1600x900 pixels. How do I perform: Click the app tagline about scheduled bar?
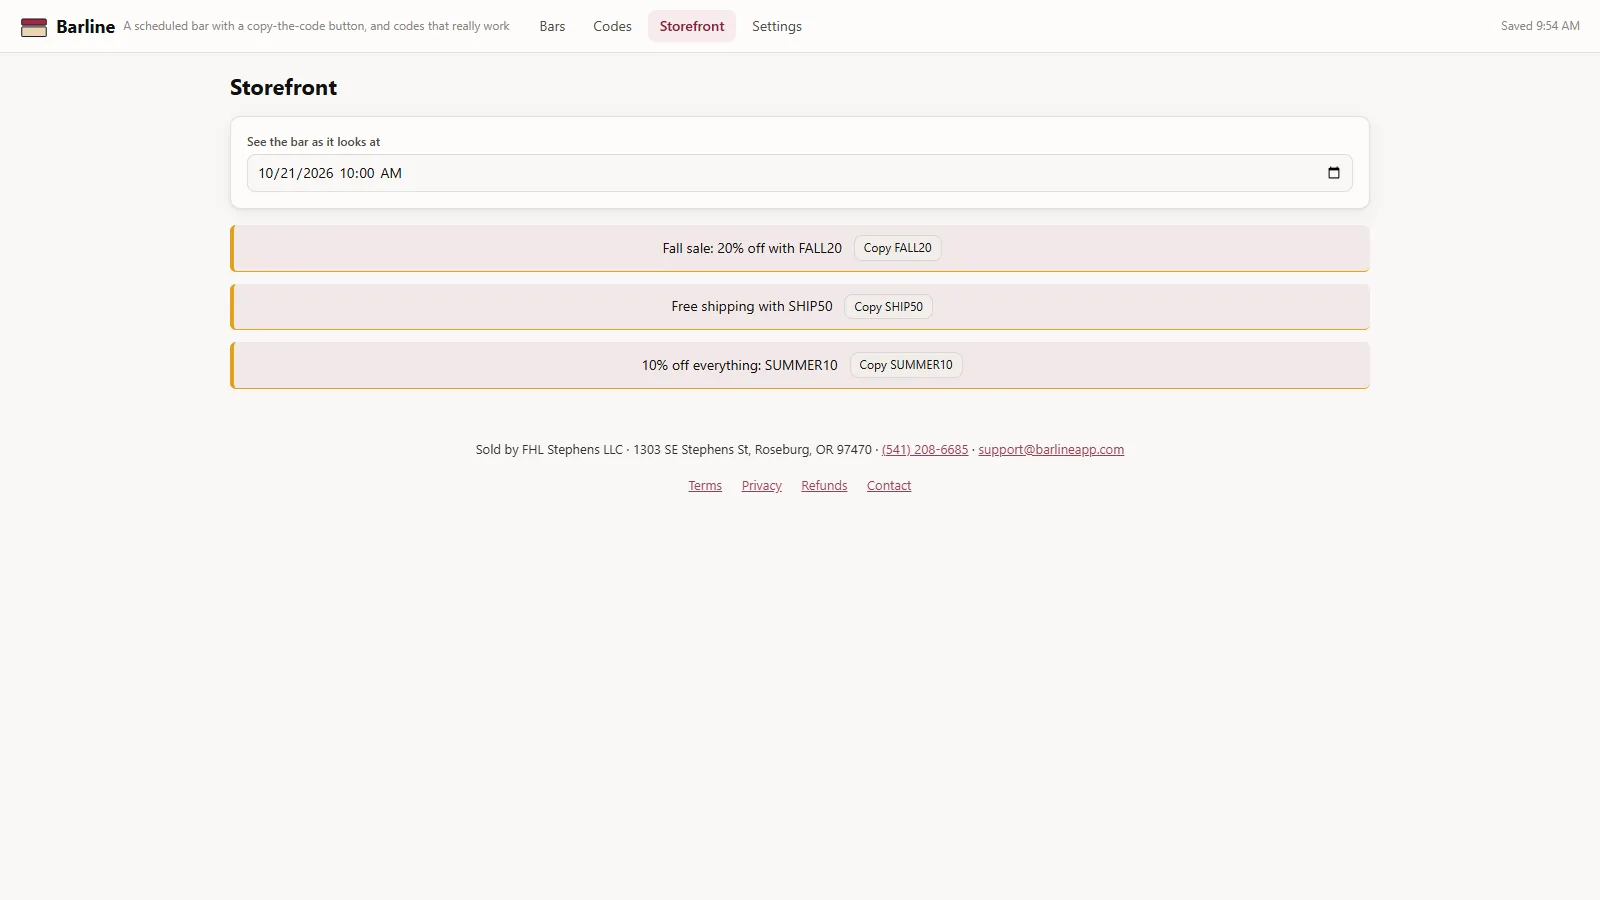coord(316,26)
